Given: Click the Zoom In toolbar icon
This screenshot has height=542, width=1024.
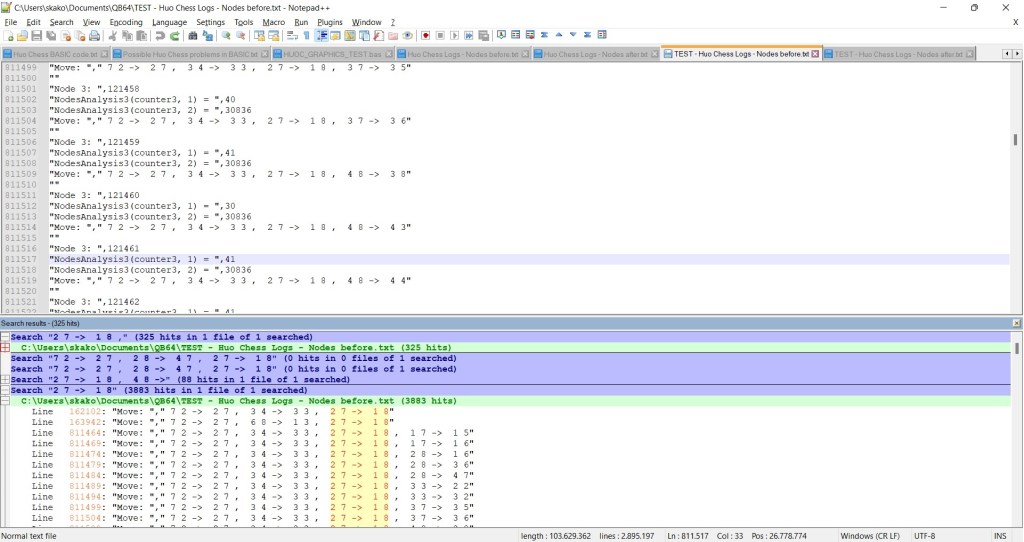Looking at the screenshot, I should click(x=226, y=36).
